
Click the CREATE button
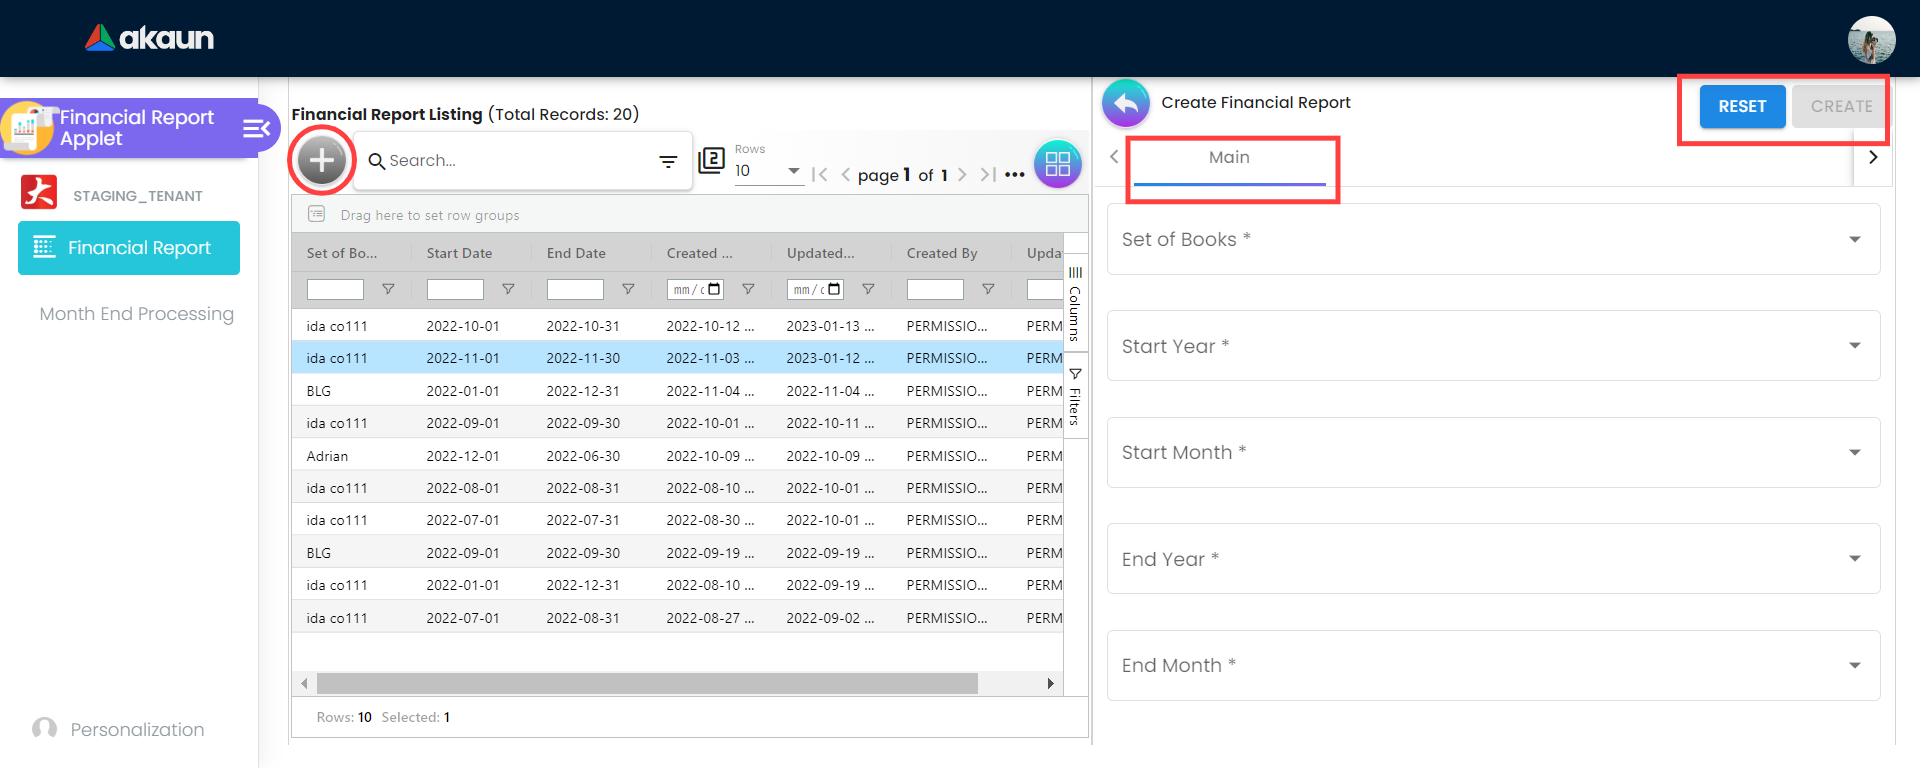click(1840, 106)
